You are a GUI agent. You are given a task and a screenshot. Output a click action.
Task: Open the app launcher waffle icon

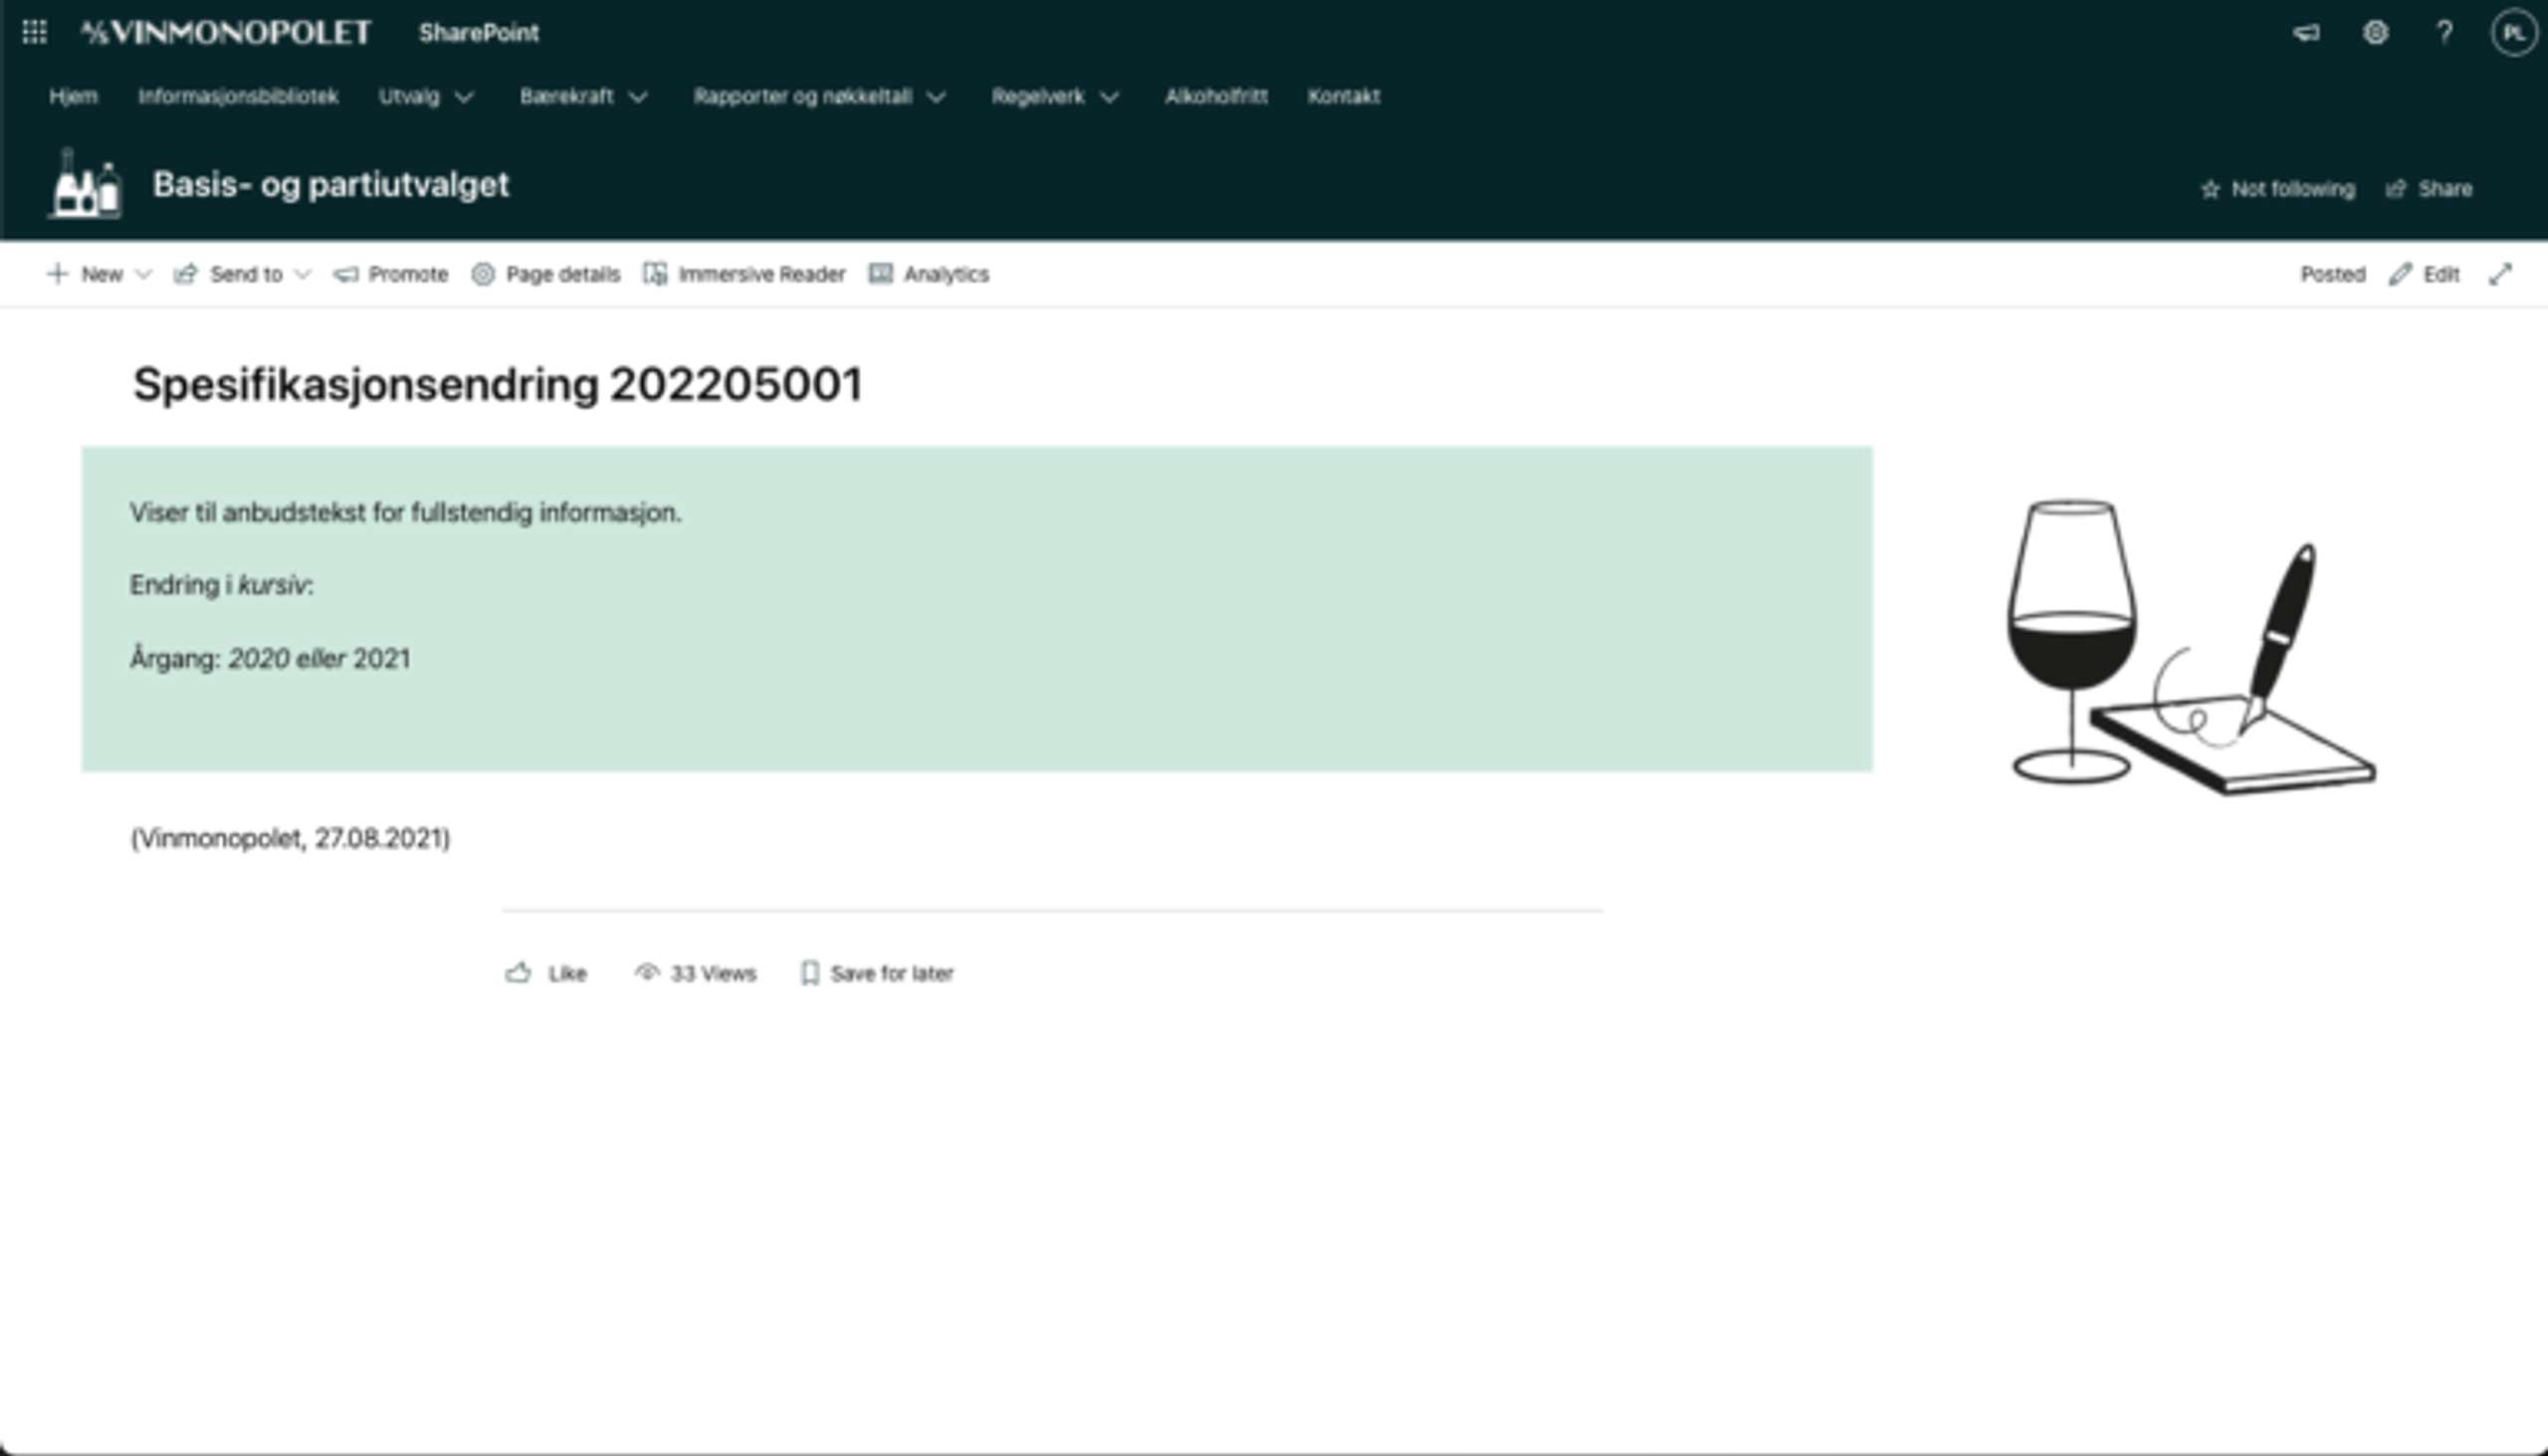[34, 33]
